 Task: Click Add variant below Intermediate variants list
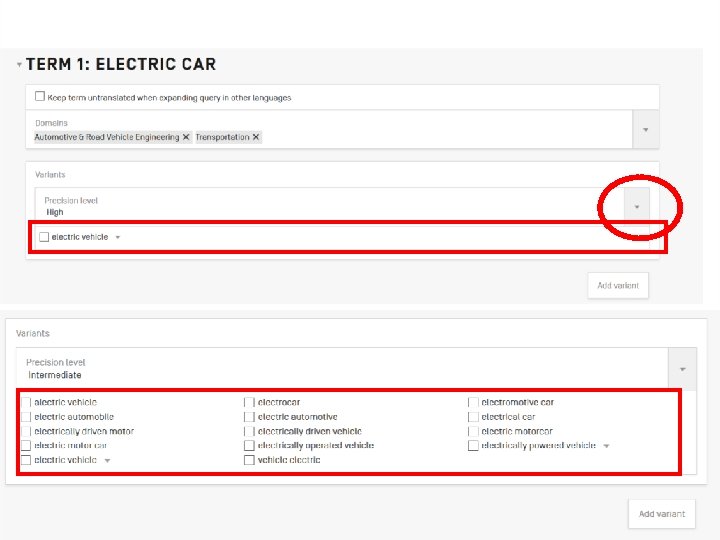click(661, 513)
